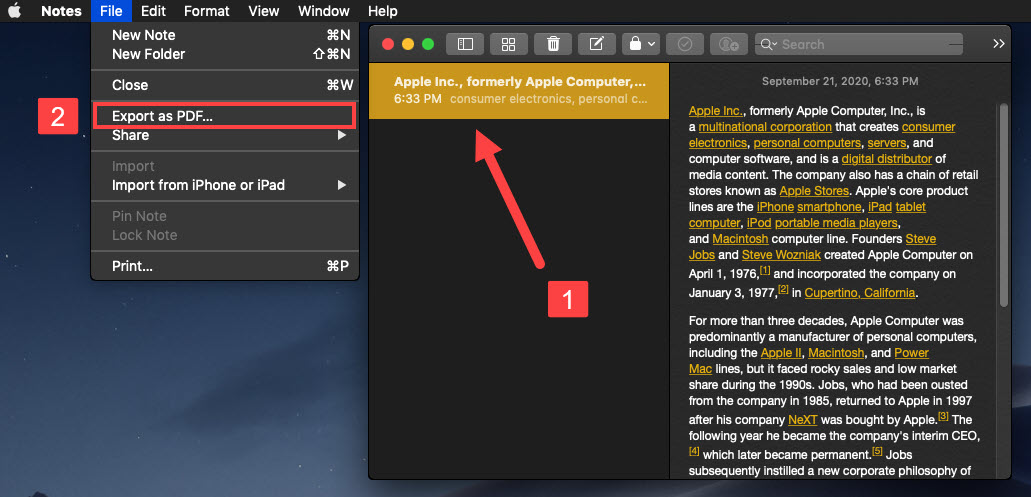Click footnote reference [5]
The width and height of the screenshot is (1031, 497).
tap(877, 450)
